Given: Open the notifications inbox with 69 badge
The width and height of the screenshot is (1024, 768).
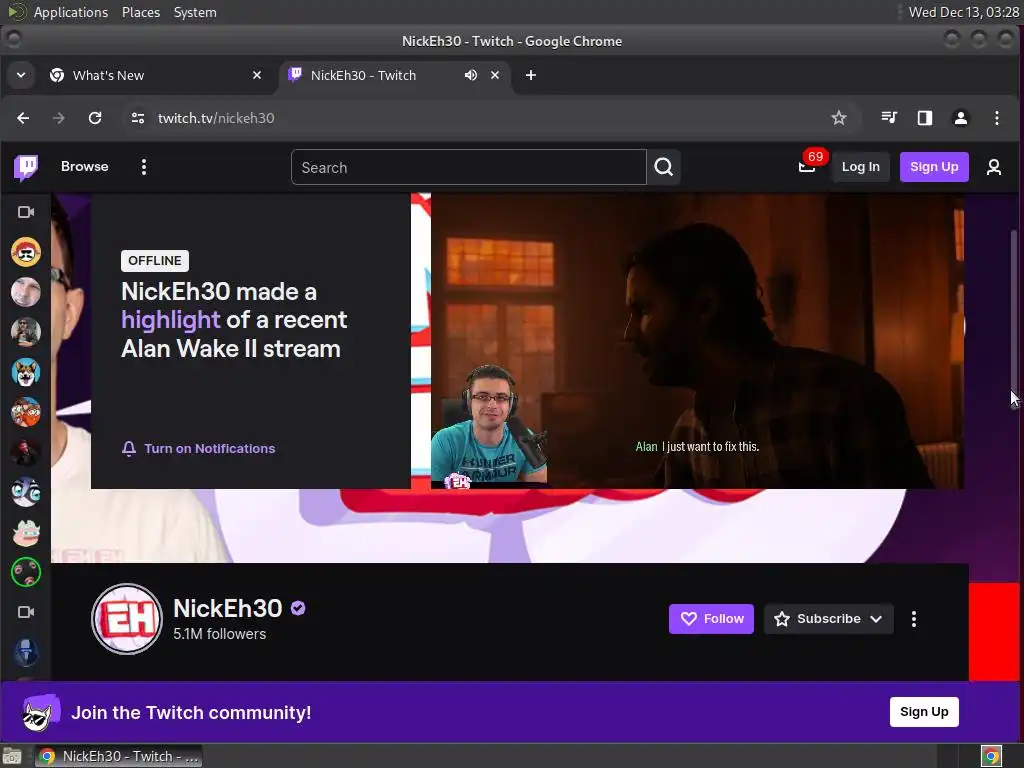Looking at the screenshot, I should click(x=807, y=167).
